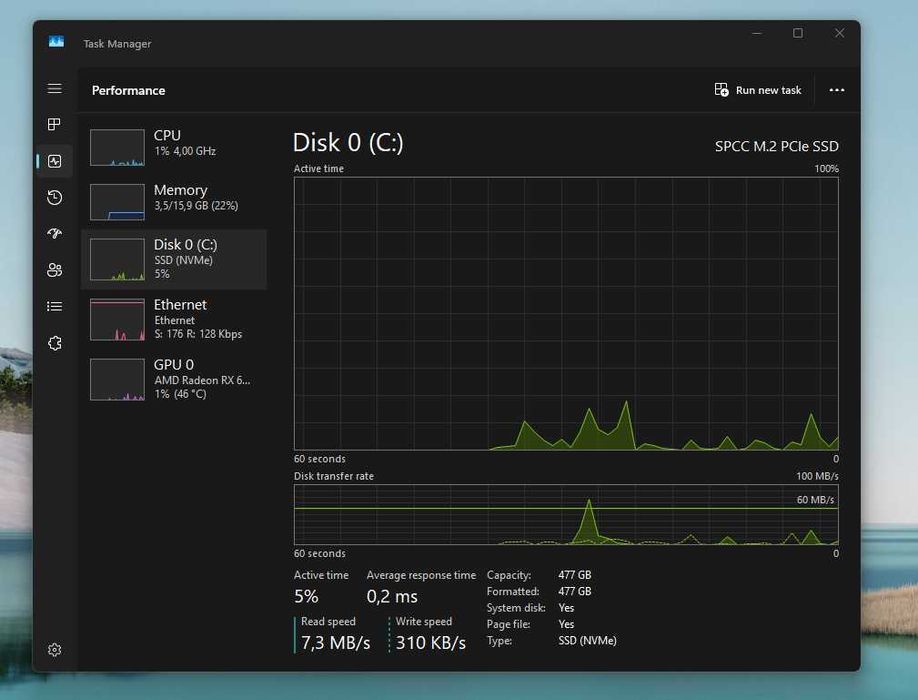Screen dimensions: 918x700
Task: Click the Average response time label
Action: [x=421, y=575]
